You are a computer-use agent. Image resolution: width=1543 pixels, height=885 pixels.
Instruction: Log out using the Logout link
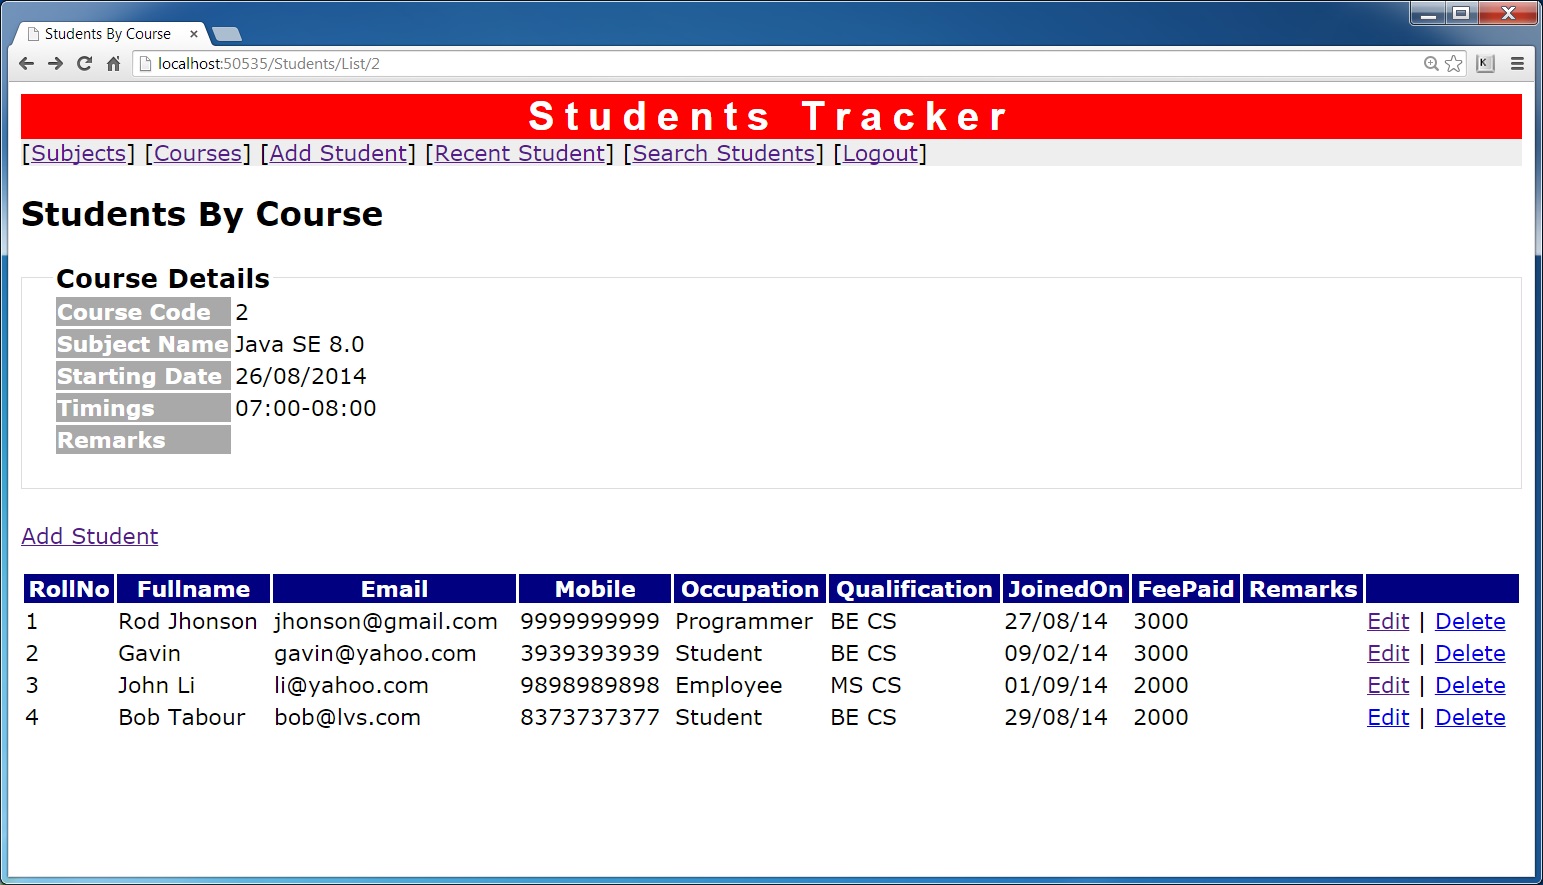880,153
